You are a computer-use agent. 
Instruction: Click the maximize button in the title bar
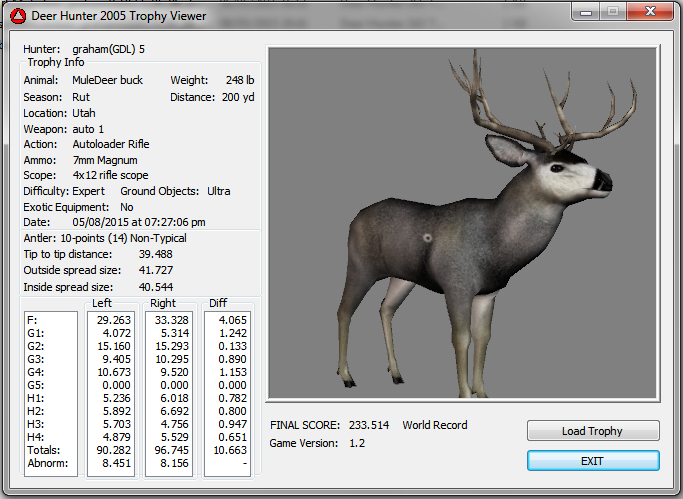click(x=611, y=11)
